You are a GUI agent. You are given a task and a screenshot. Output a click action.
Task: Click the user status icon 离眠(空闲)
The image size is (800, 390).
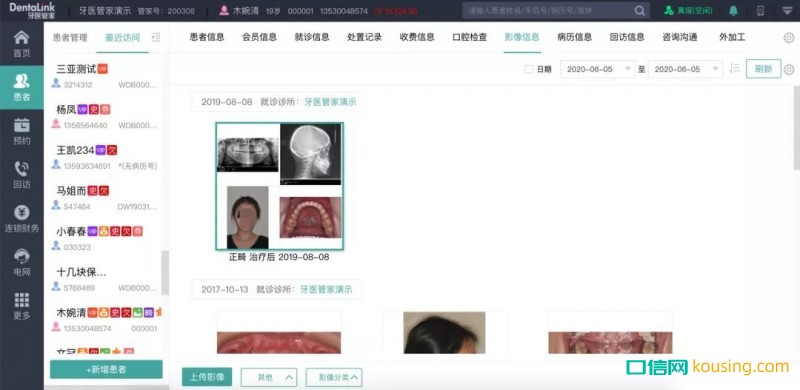pyautogui.click(x=668, y=11)
